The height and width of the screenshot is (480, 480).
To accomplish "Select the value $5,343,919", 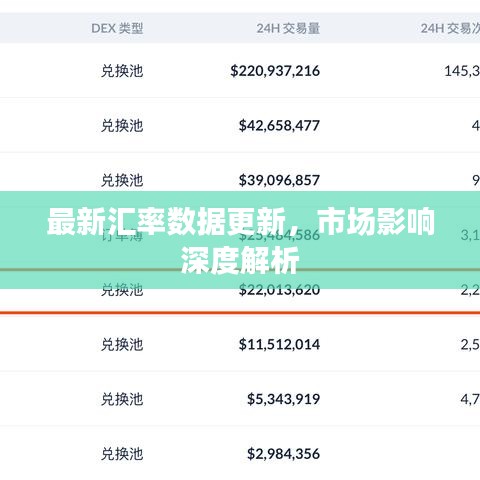I will click(x=283, y=399).
